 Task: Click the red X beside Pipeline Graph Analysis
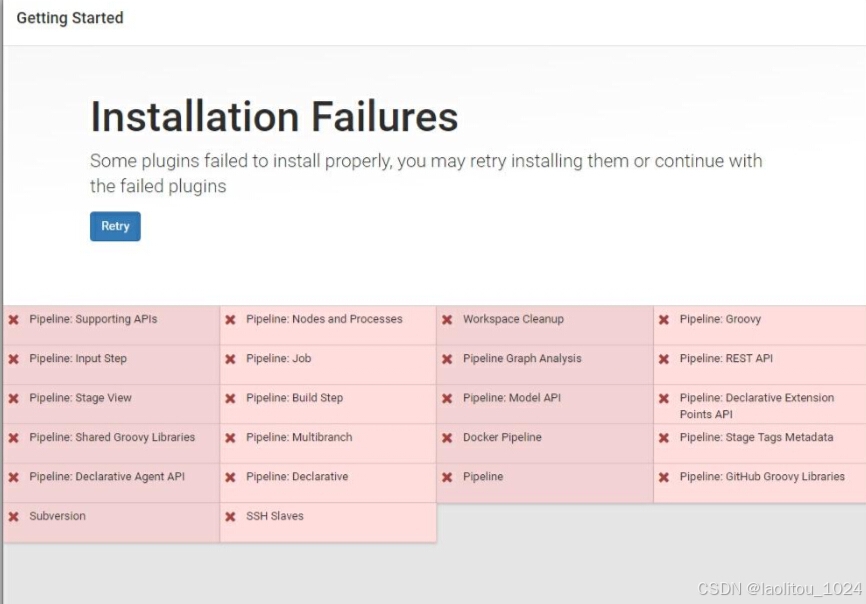447,359
